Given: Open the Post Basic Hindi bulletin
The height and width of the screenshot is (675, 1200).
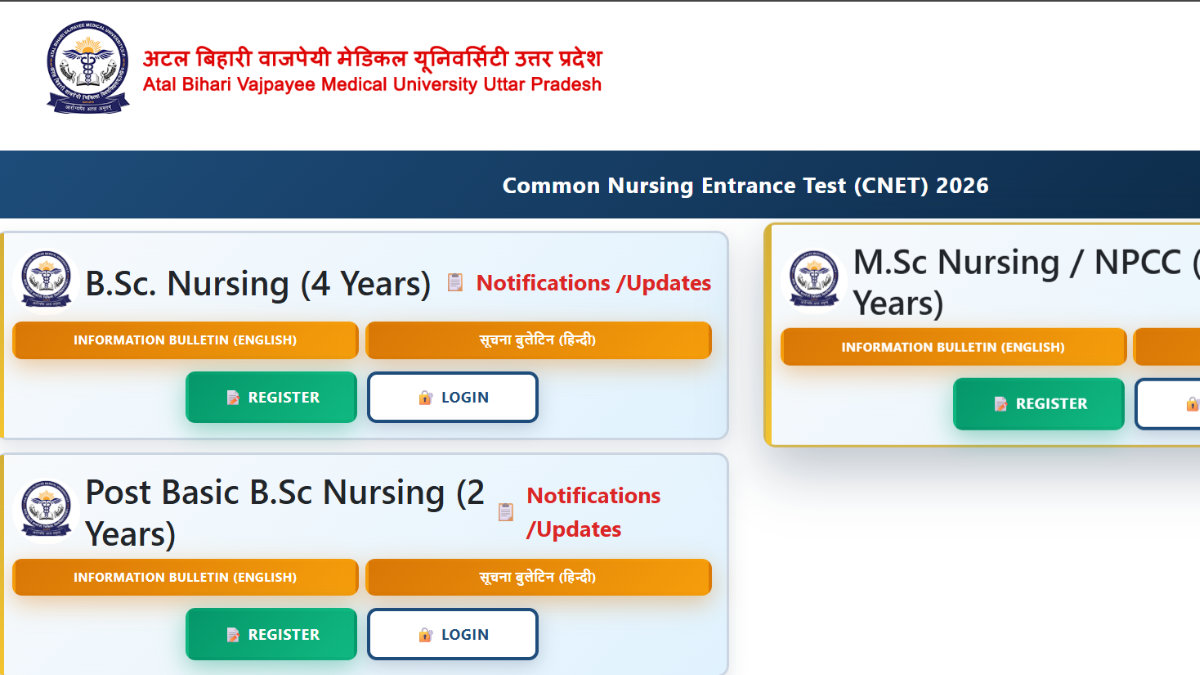Looking at the screenshot, I should [x=538, y=577].
